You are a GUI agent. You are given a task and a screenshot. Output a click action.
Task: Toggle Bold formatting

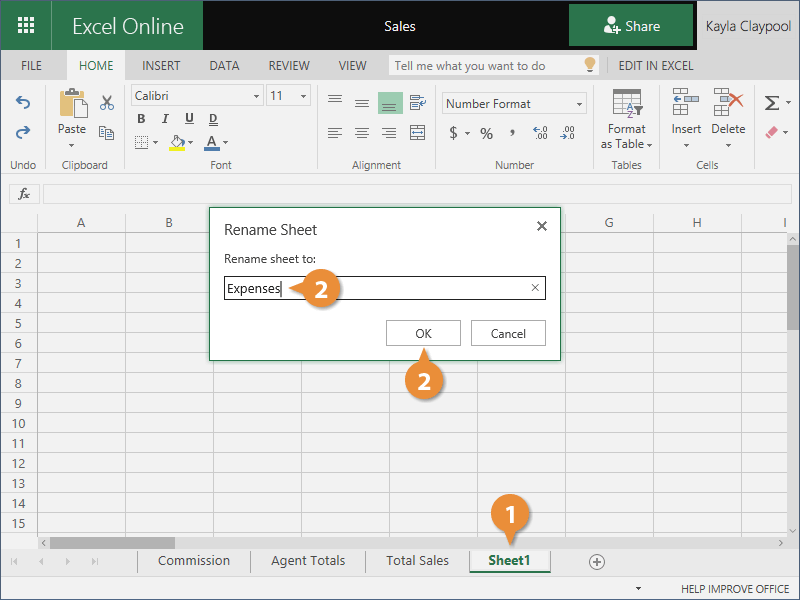(x=141, y=119)
